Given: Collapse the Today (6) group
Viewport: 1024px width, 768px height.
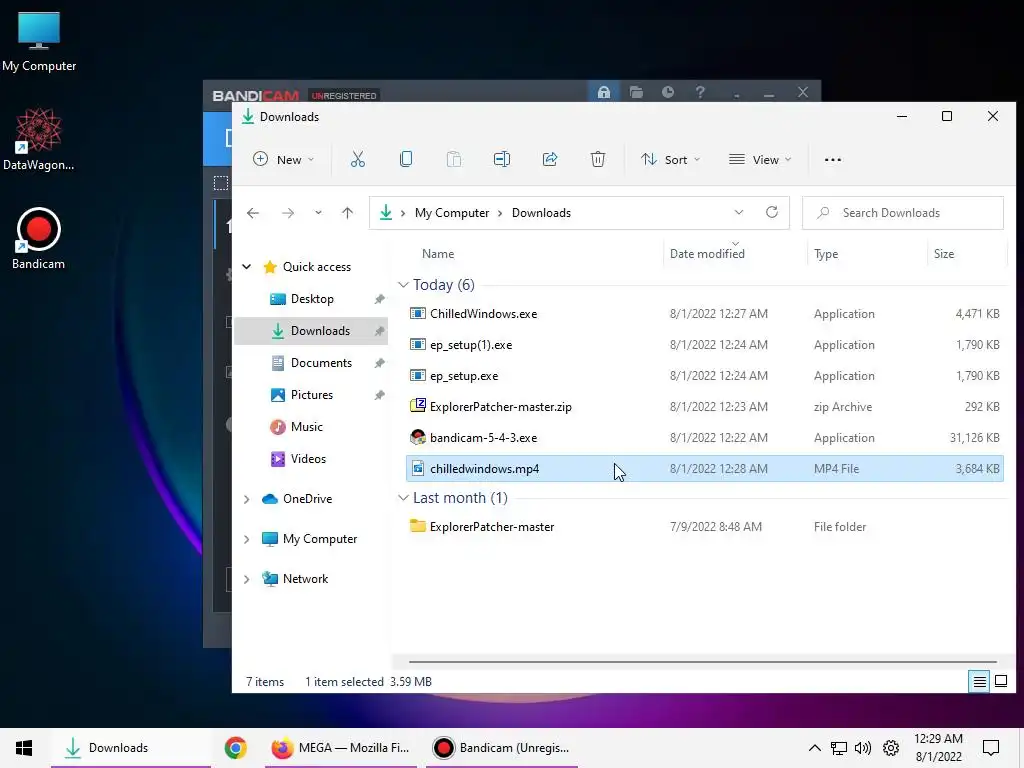Looking at the screenshot, I should (403, 285).
